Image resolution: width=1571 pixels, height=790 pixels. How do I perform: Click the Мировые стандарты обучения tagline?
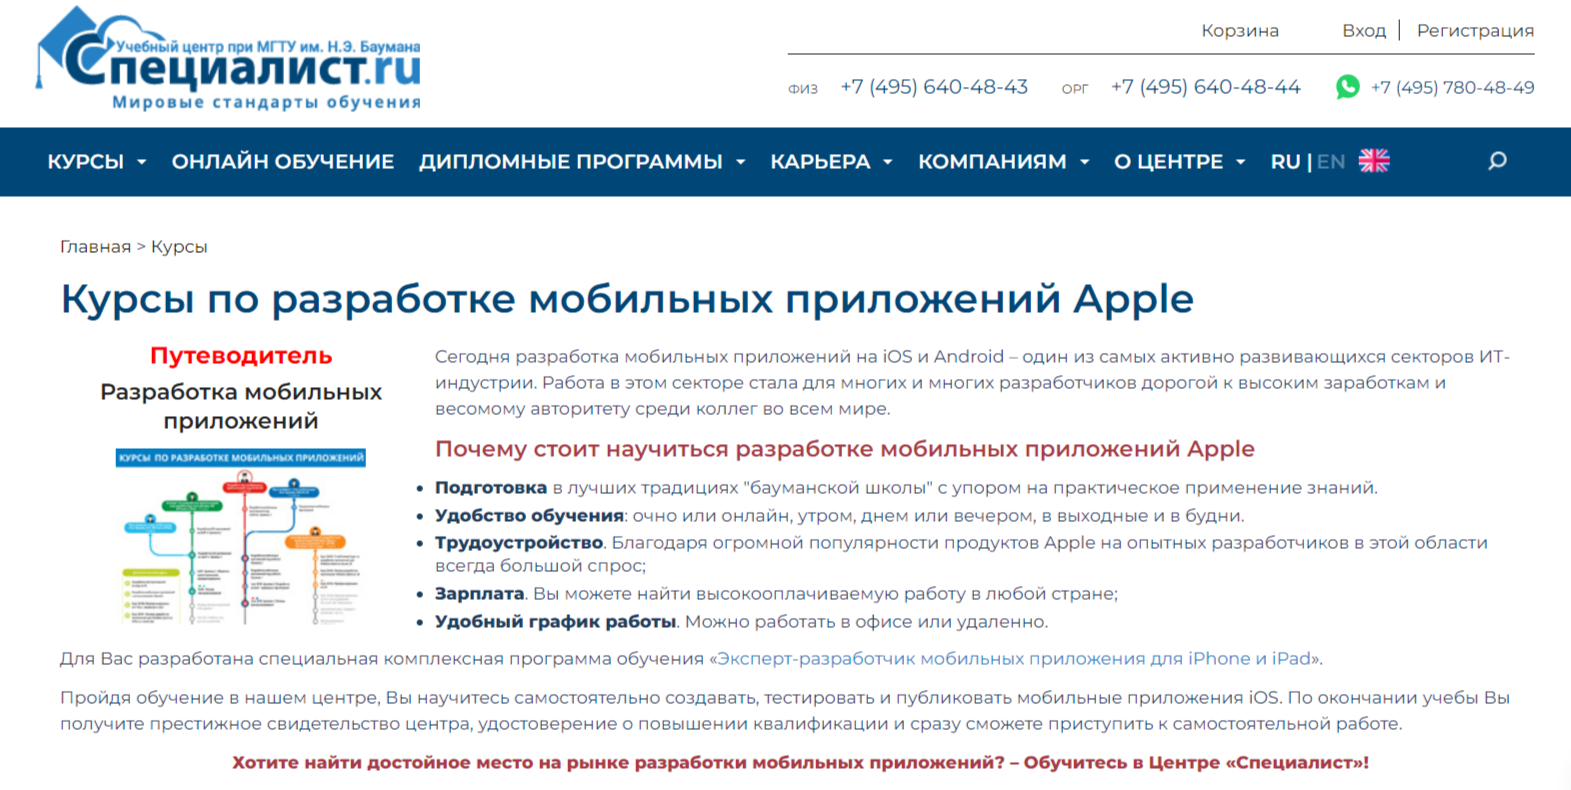[267, 102]
